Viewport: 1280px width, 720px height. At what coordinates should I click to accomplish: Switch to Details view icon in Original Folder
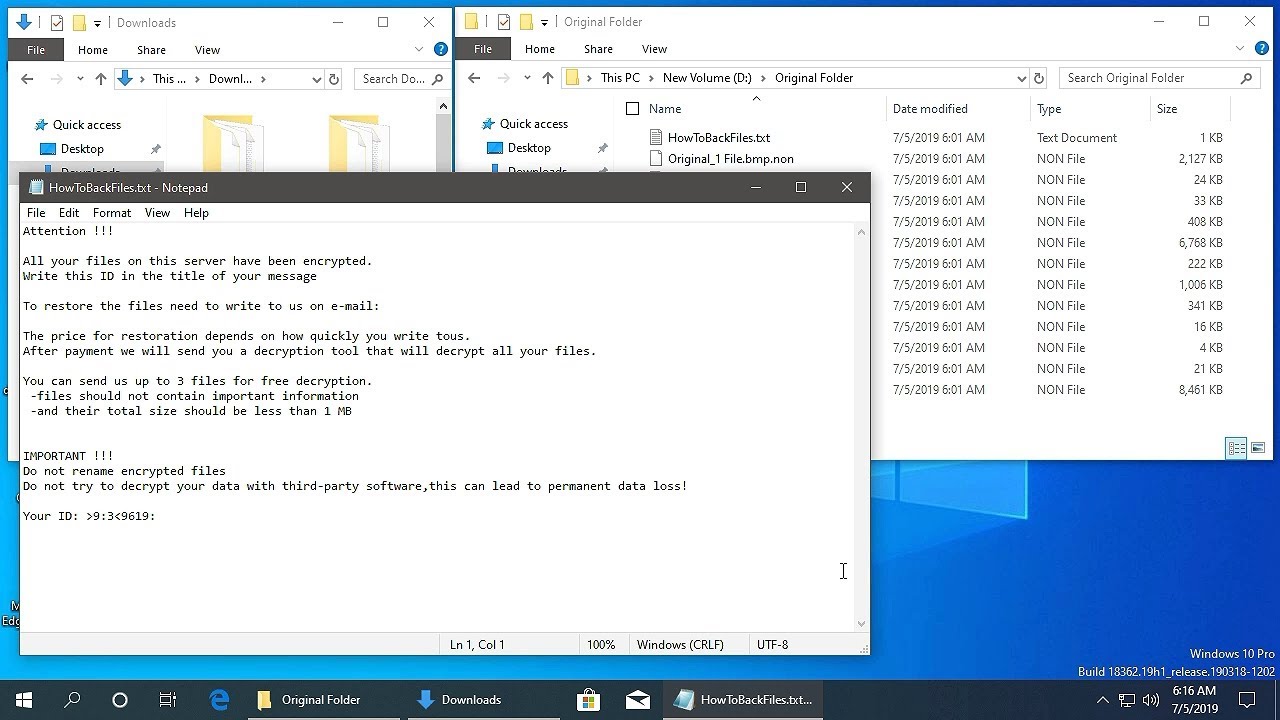coord(1237,448)
